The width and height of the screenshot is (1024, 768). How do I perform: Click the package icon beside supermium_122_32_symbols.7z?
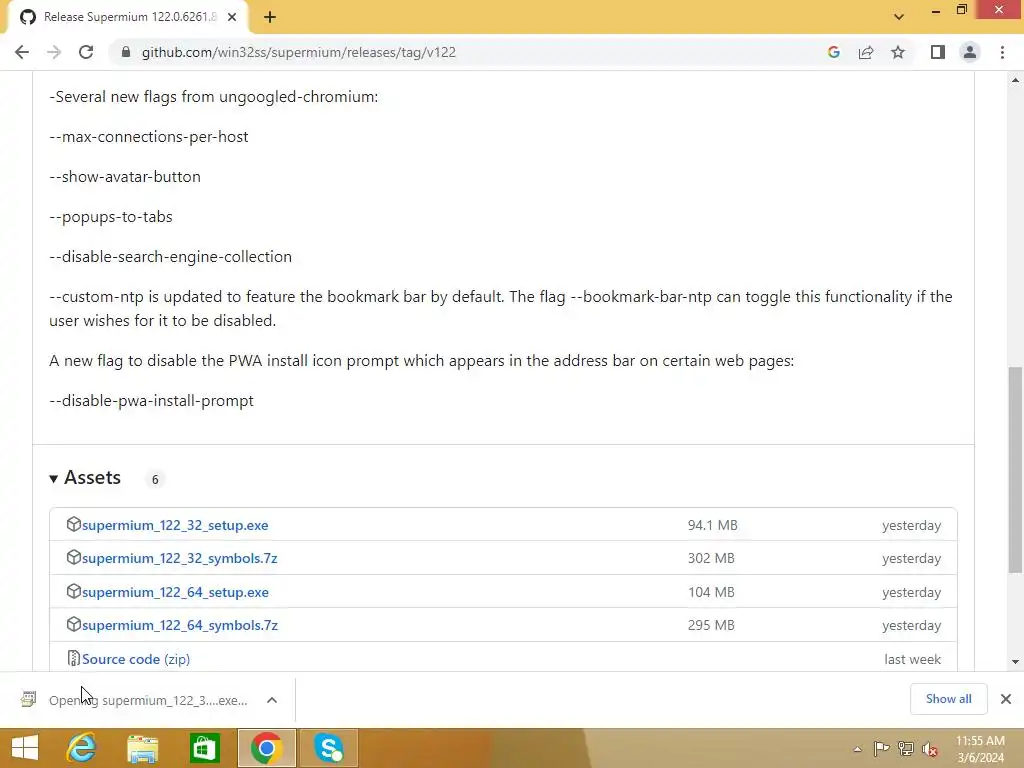(73, 557)
